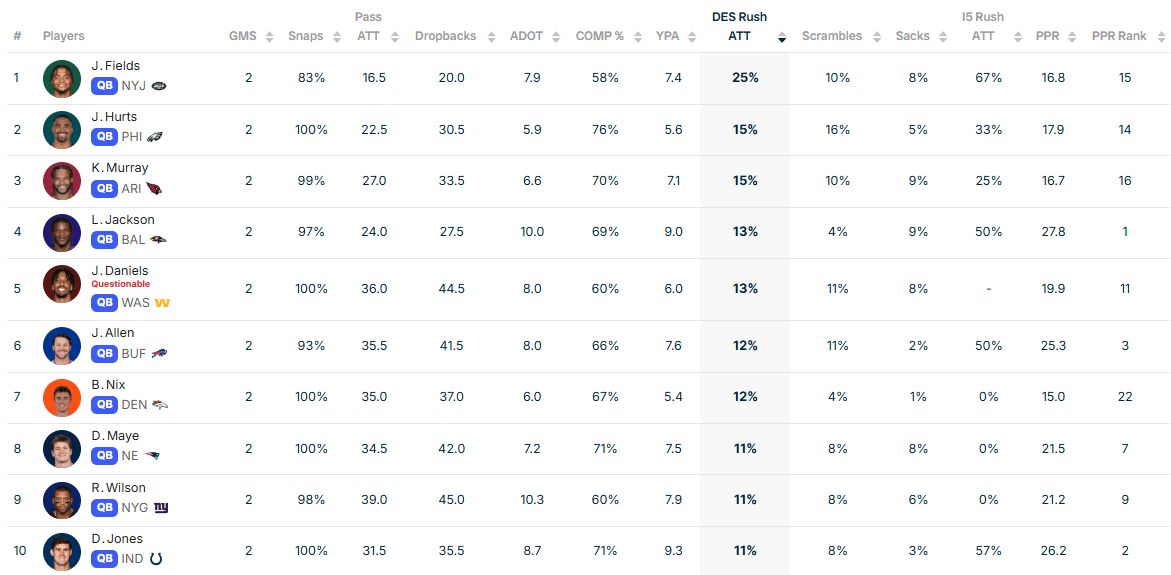Screen dimensions: 1171x575
Task: Sort by Scrambles column header
Action: click(877, 37)
